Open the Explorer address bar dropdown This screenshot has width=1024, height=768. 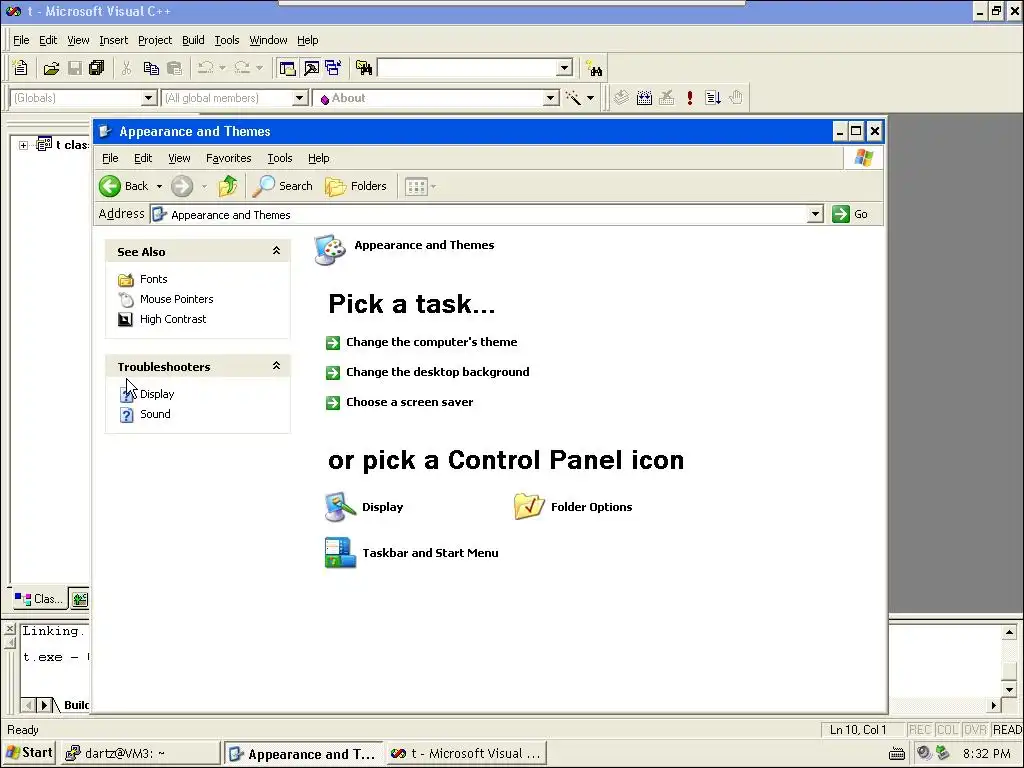(x=815, y=214)
